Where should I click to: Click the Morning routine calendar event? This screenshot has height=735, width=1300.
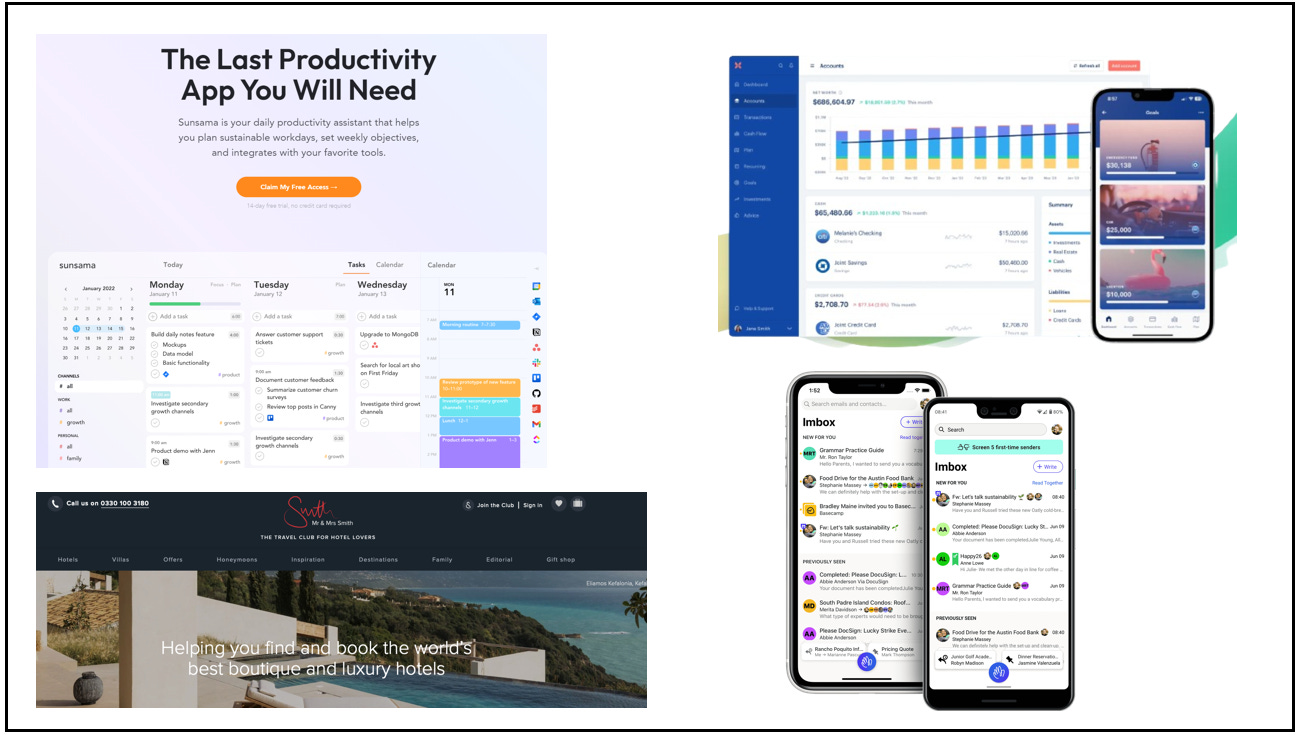coord(480,325)
